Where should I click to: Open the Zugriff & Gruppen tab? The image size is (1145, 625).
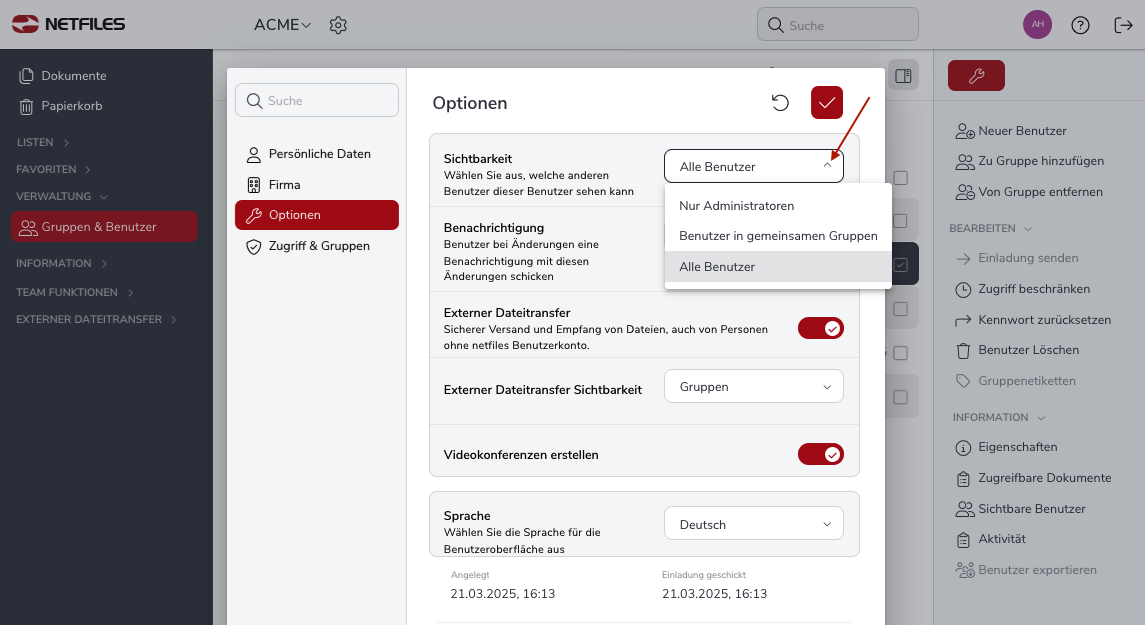[317, 246]
